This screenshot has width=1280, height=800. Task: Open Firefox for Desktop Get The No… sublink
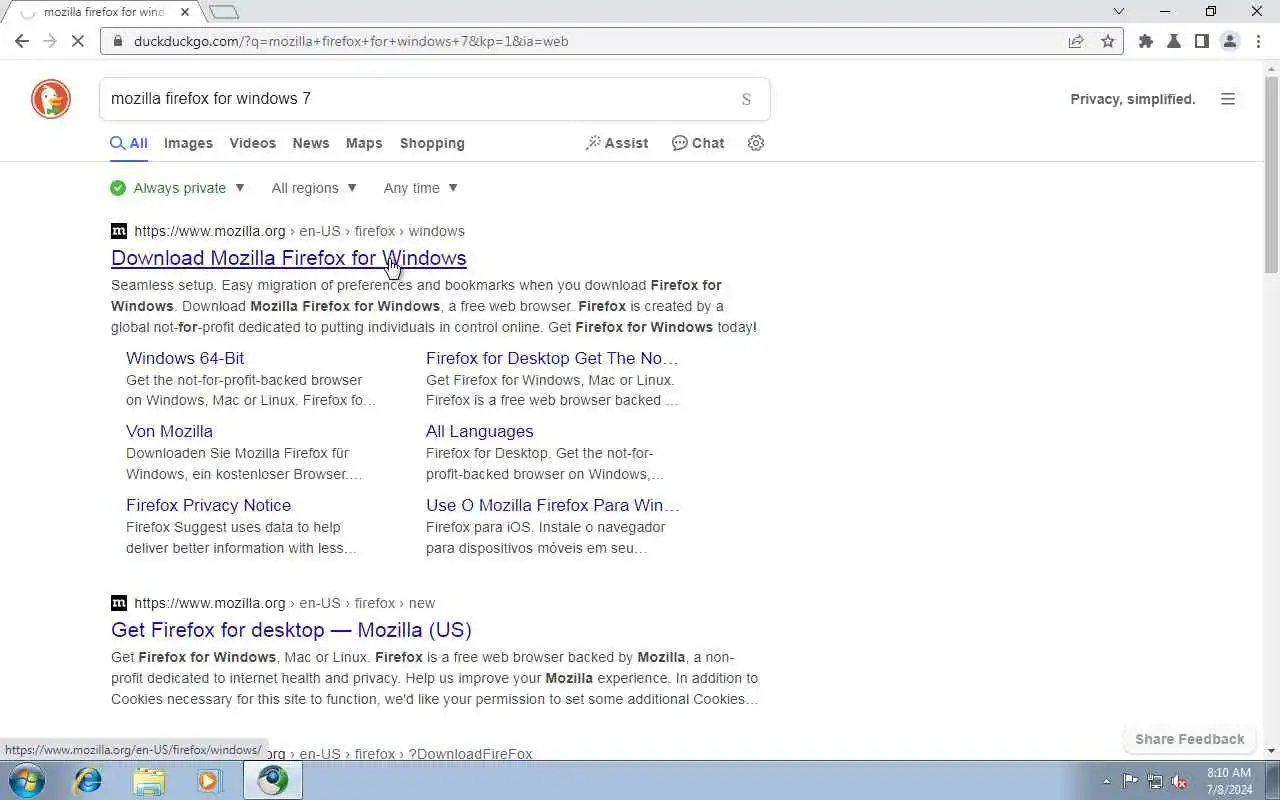pyautogui.click(x=552, y=358)
